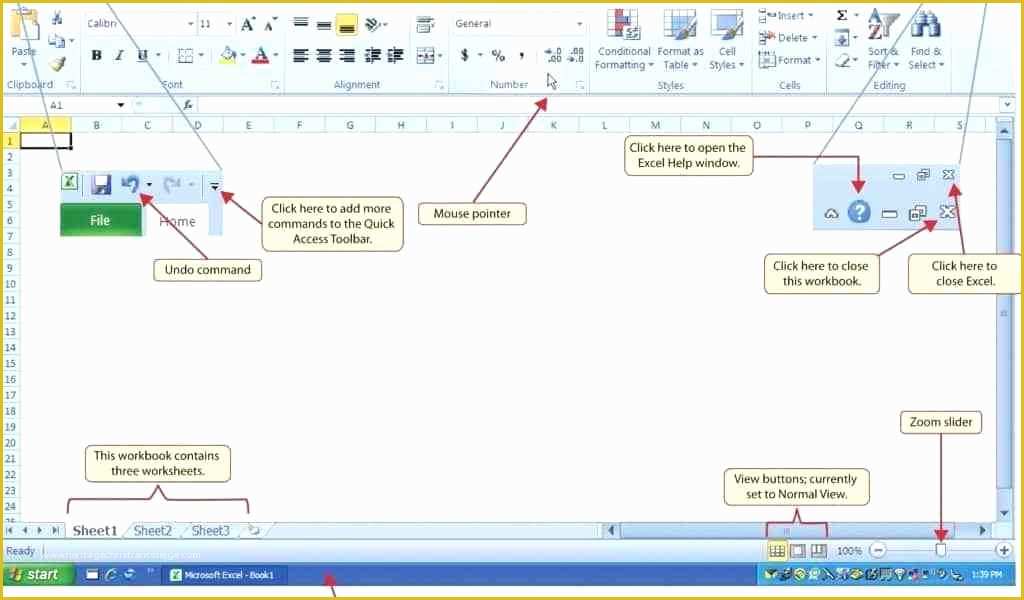Open the Cell Styles gallery

point(727,39)
